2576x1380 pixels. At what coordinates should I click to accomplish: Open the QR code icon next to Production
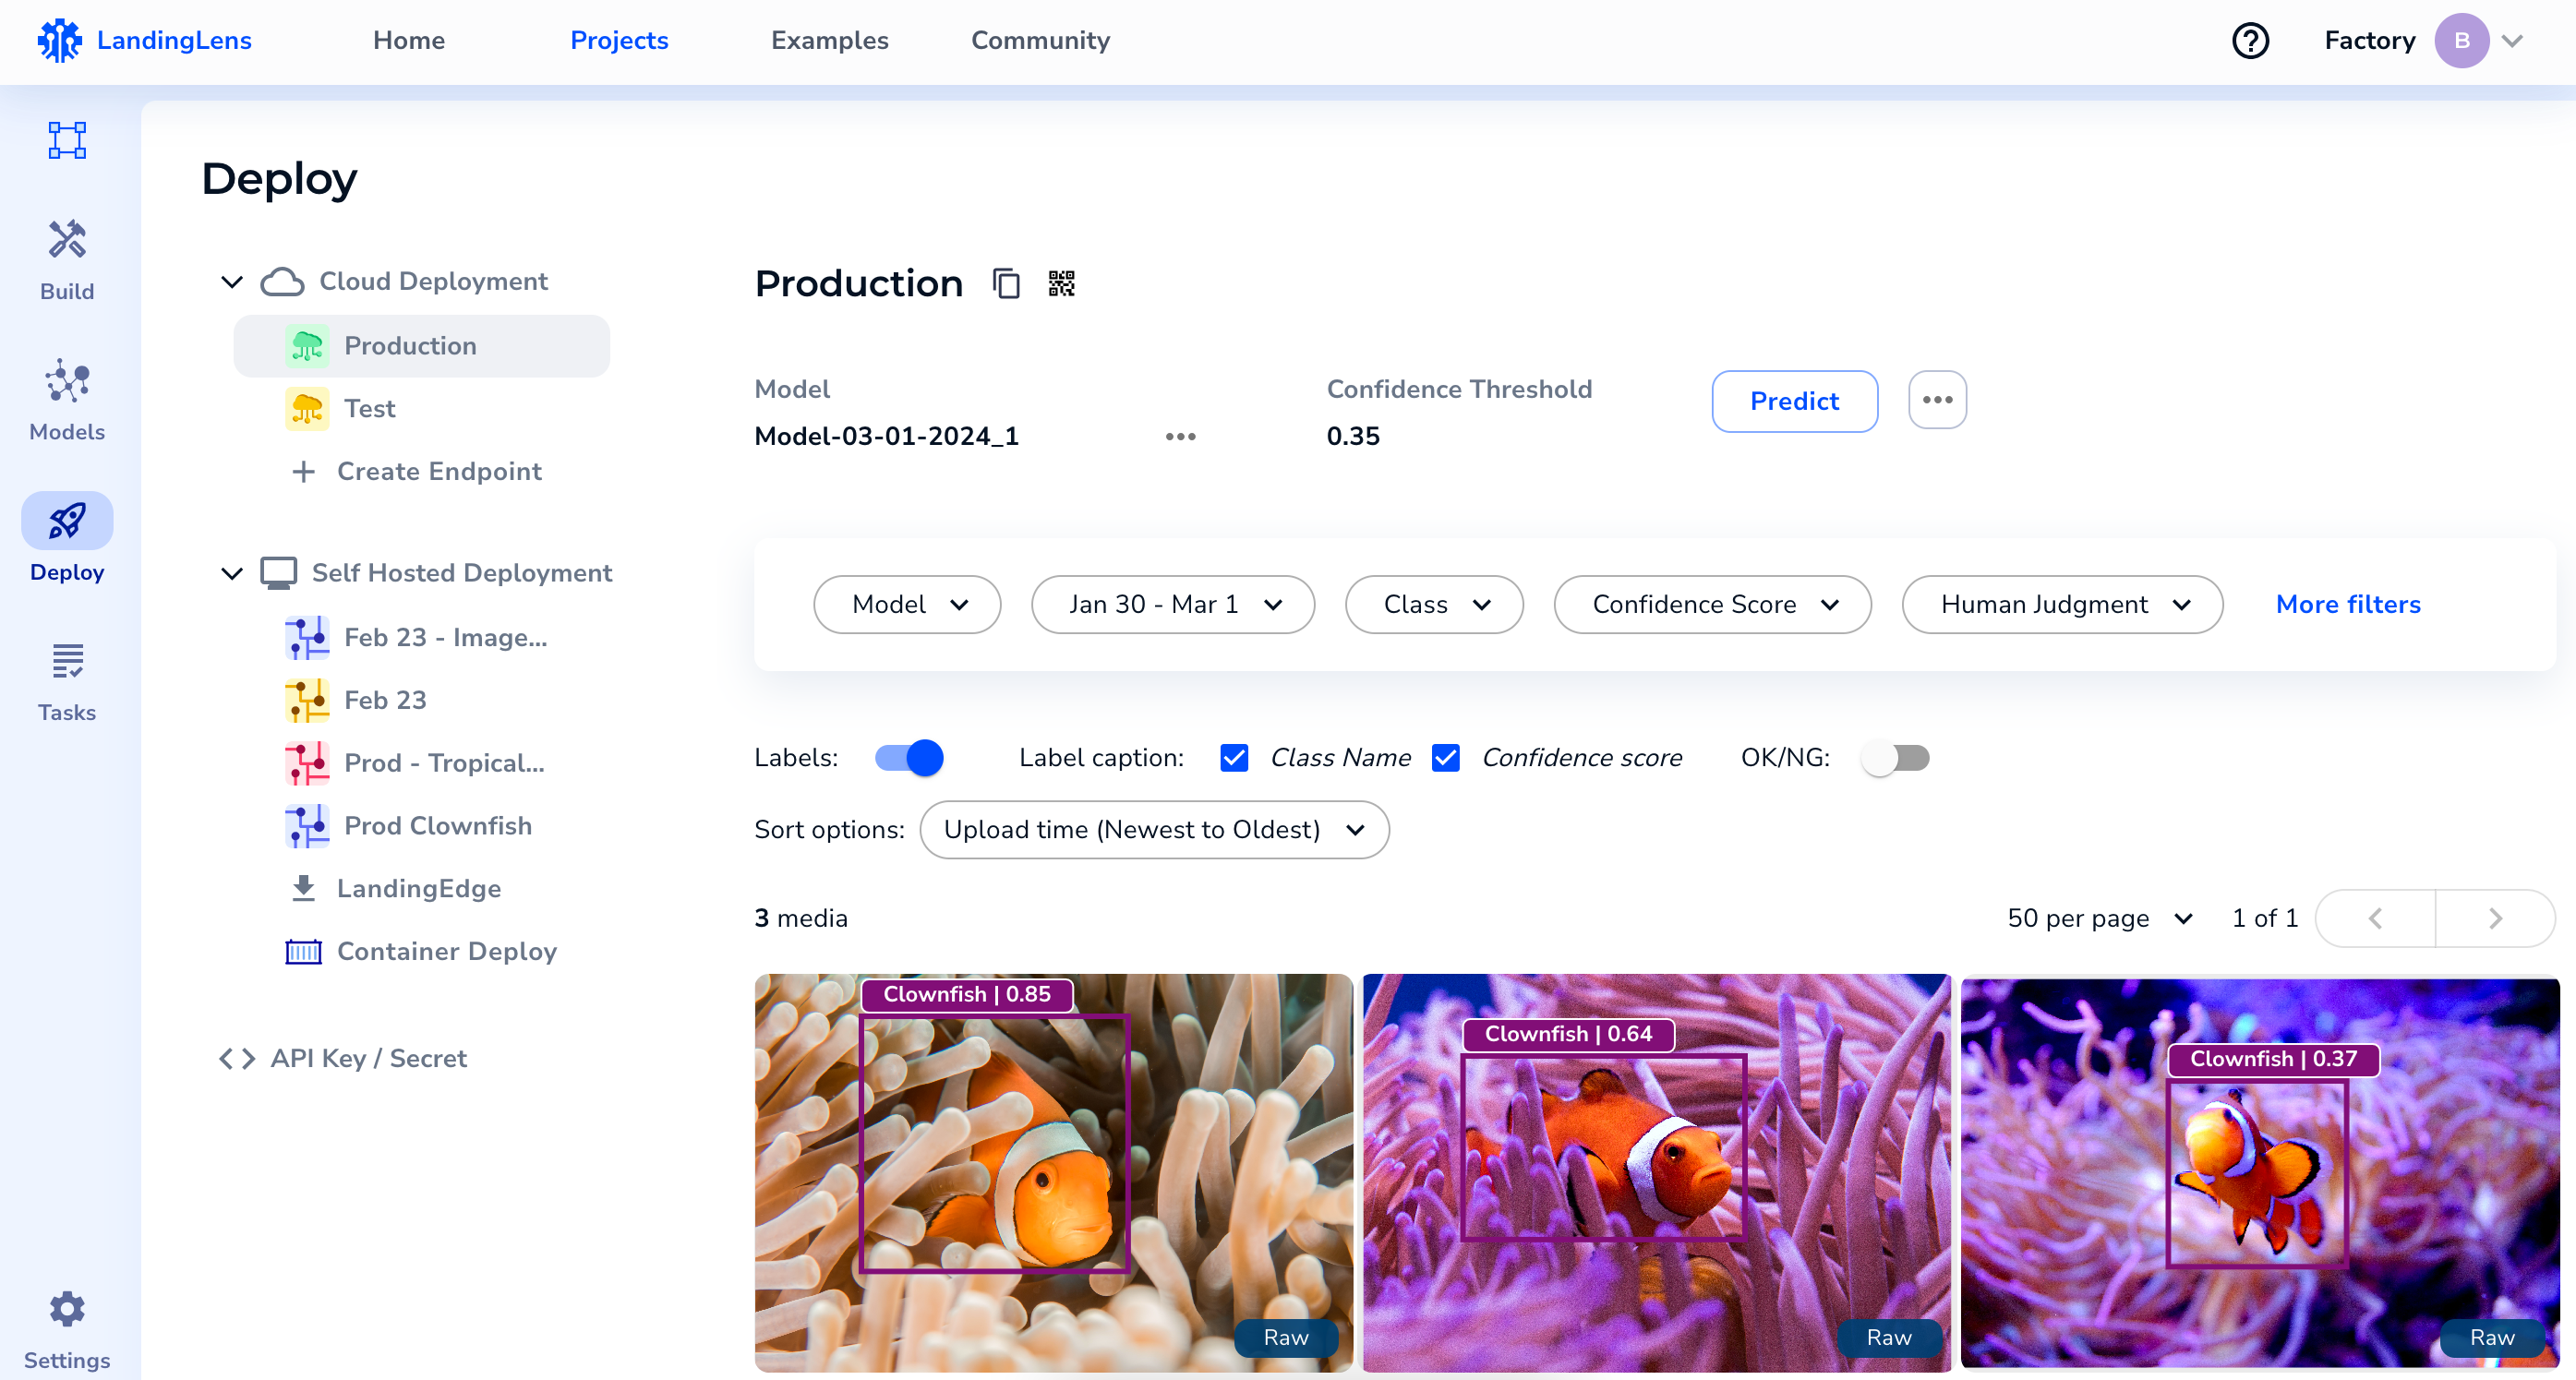pyautogui.click(x=1061, y=284)
